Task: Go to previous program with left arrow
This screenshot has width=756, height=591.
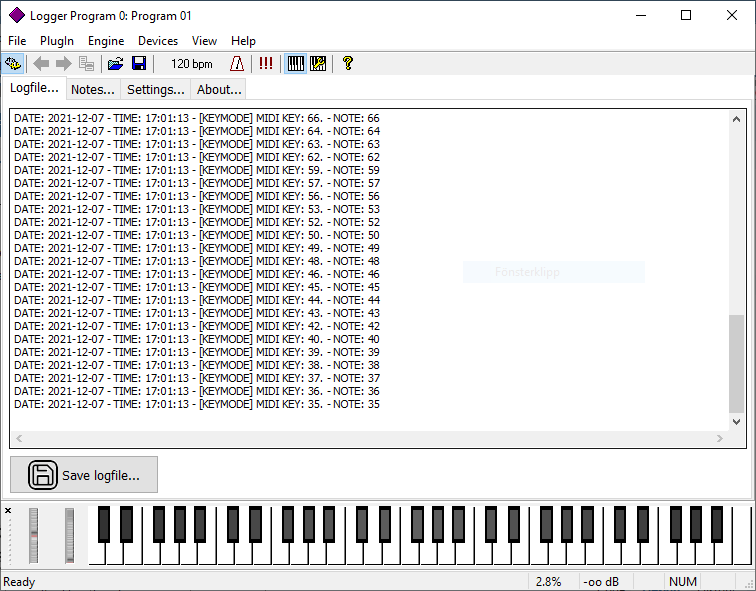Action: (x=41, y=64)
